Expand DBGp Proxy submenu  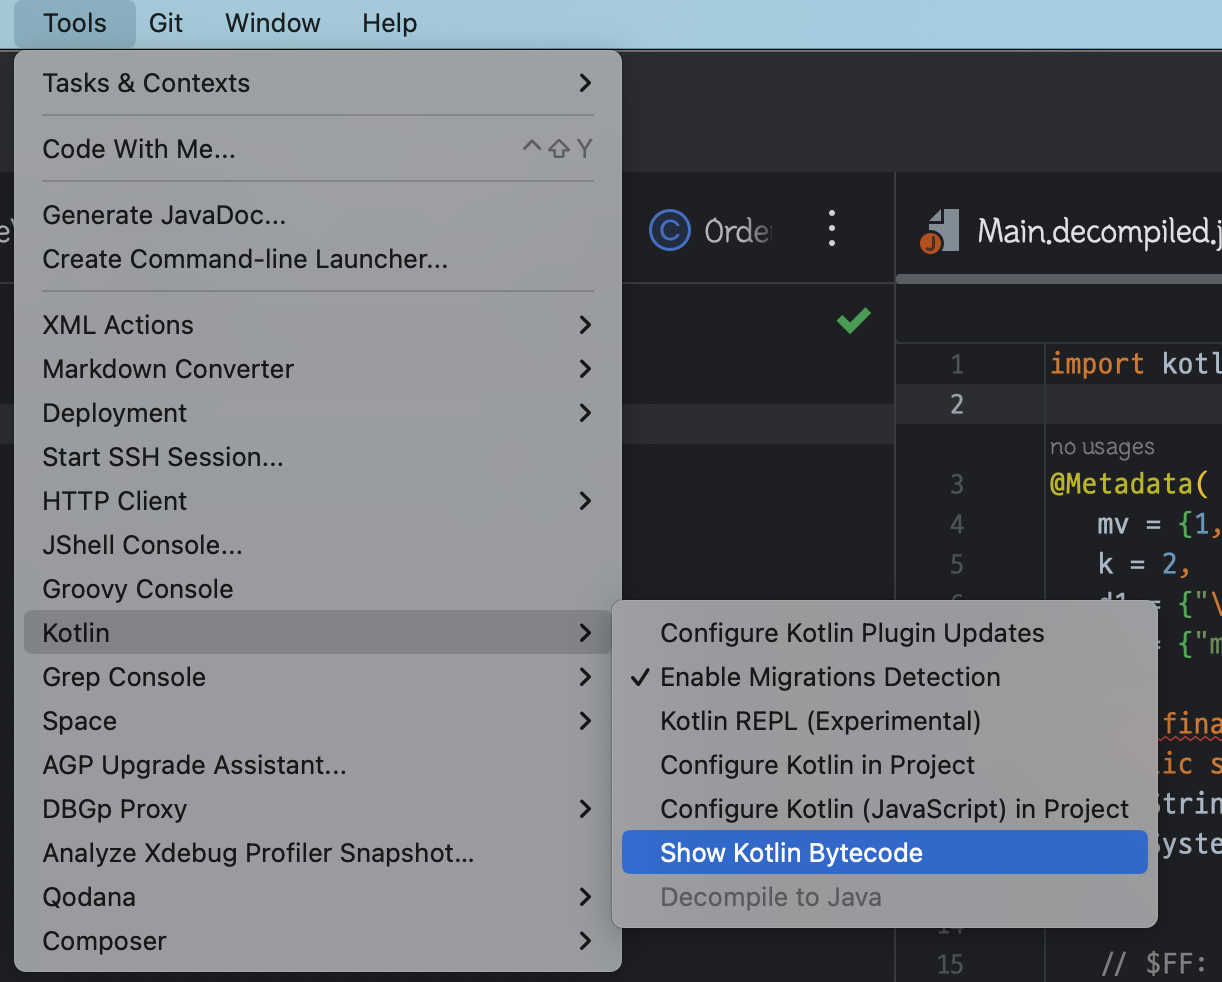pyautogui.click(x=318, y=809)
